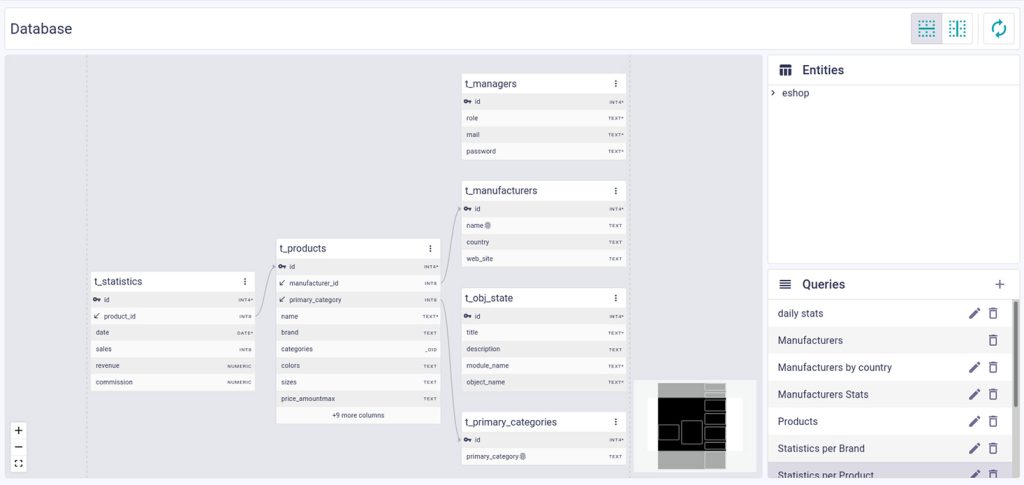This screenshot has height=485, width=1024.
Task: Click the Queries panel list icon
Action: (785, 284)
